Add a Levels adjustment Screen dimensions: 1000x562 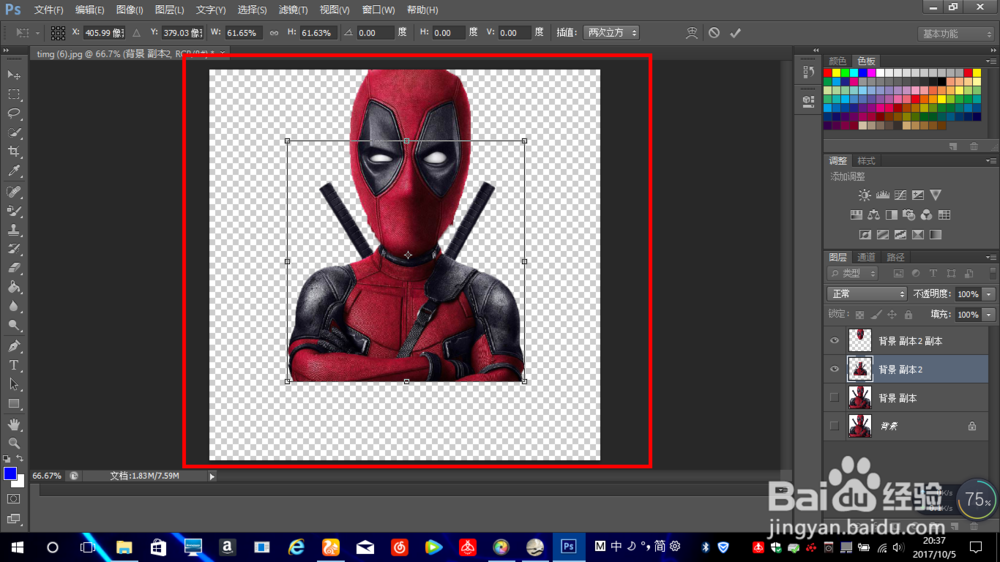[x=882, y=195]
